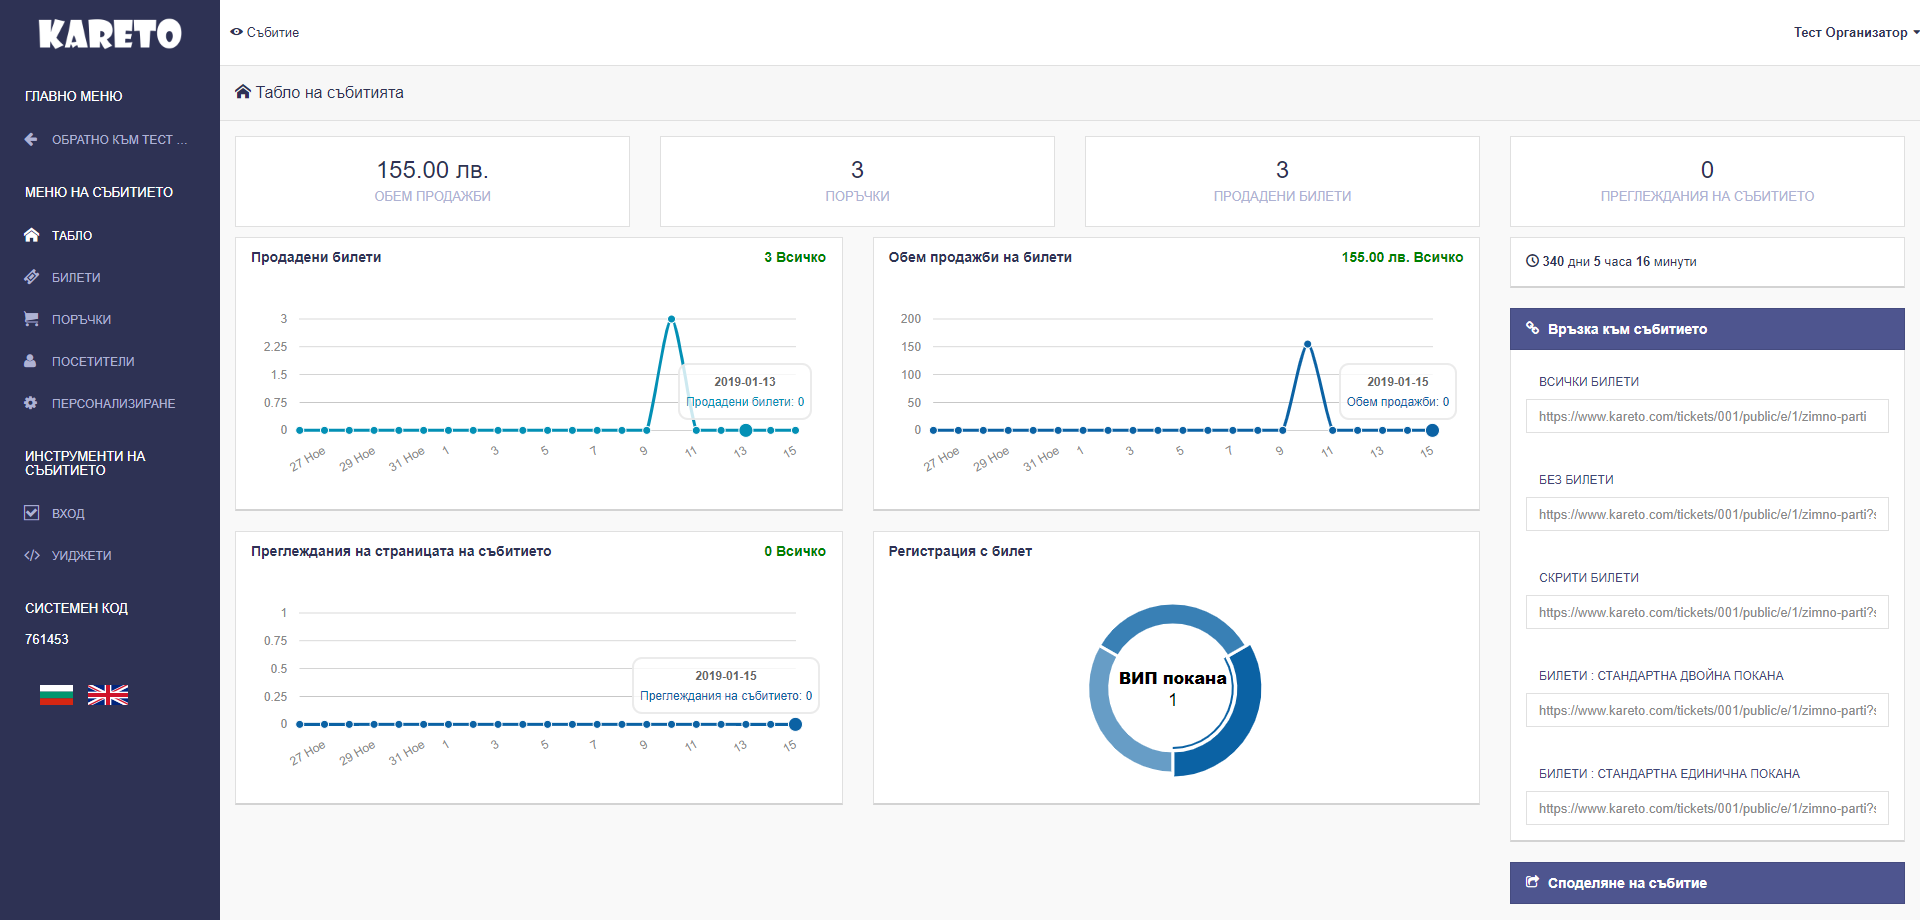Click the ПРЕГЛЕЖДАНИЯ НА СЪБИТИЕТО stat card

pyautogui.click(x=1707, y=181)
